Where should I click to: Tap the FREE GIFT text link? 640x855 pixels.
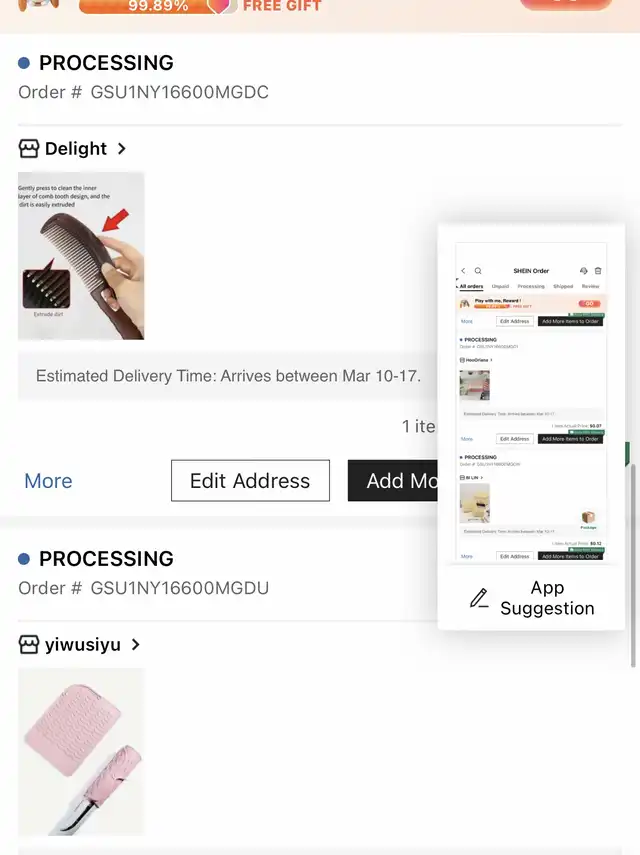(x=282, y=6)
